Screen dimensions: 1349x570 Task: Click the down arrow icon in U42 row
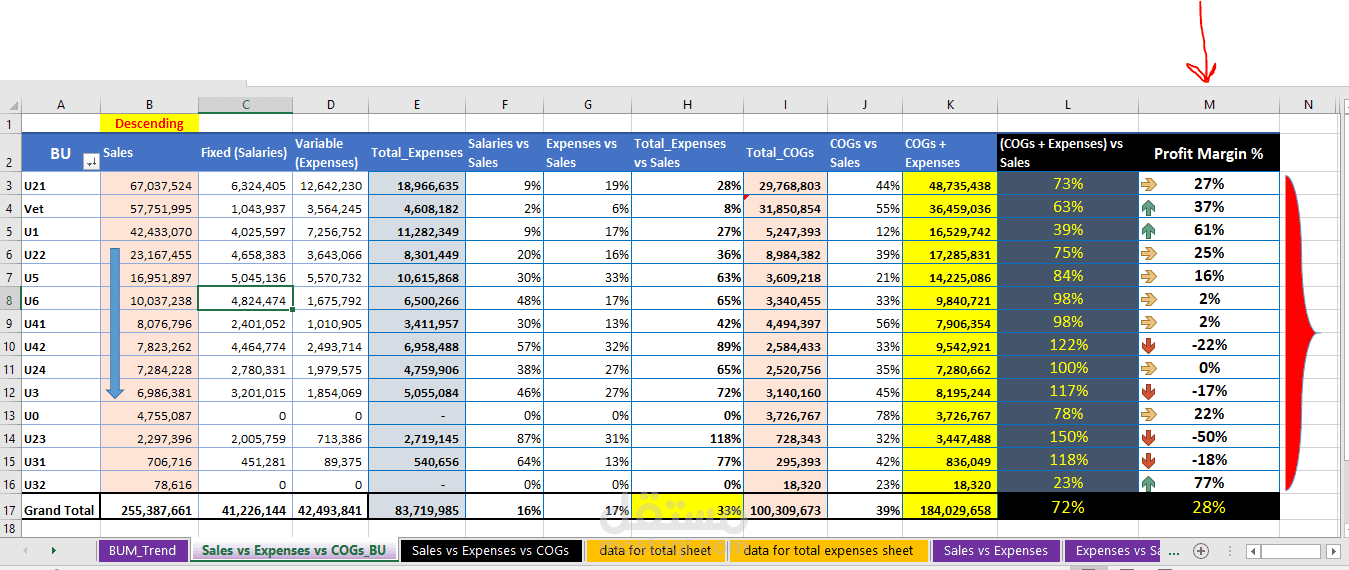1148,345
